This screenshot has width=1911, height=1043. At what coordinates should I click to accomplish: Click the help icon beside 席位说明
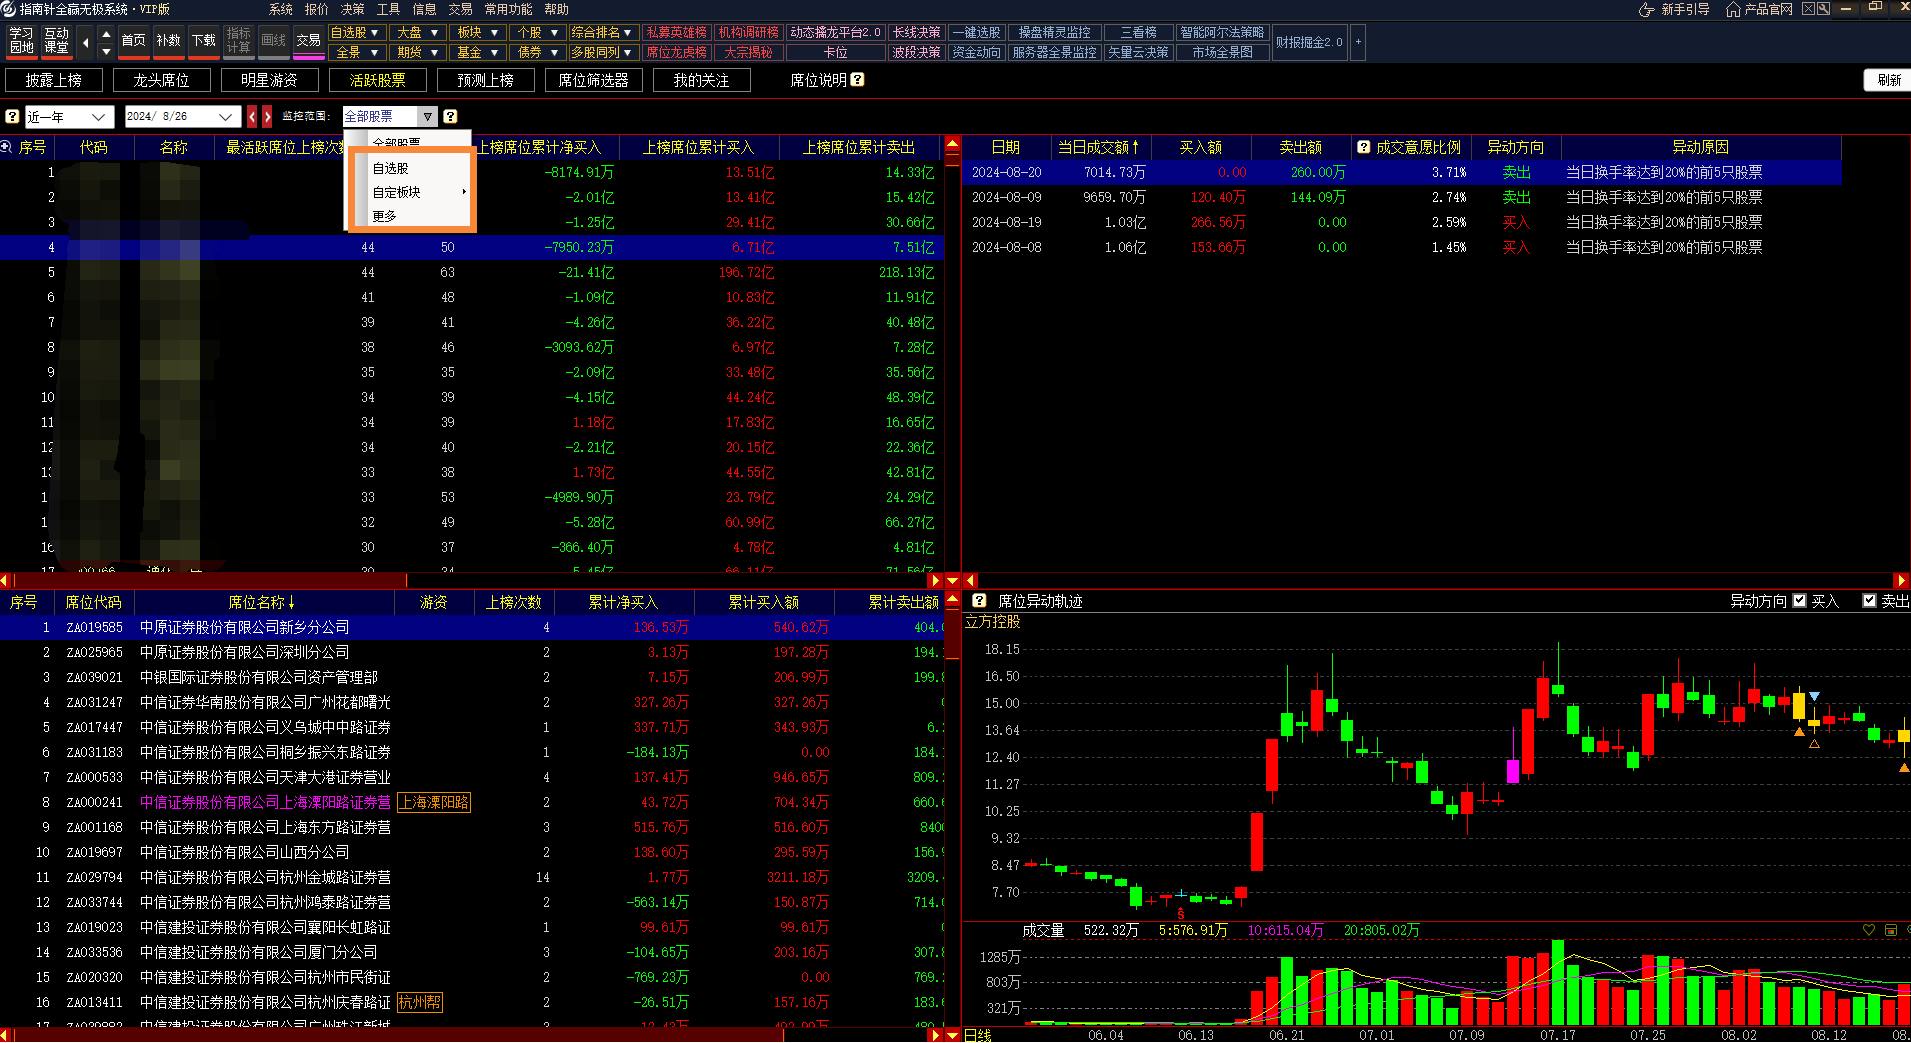857,80
